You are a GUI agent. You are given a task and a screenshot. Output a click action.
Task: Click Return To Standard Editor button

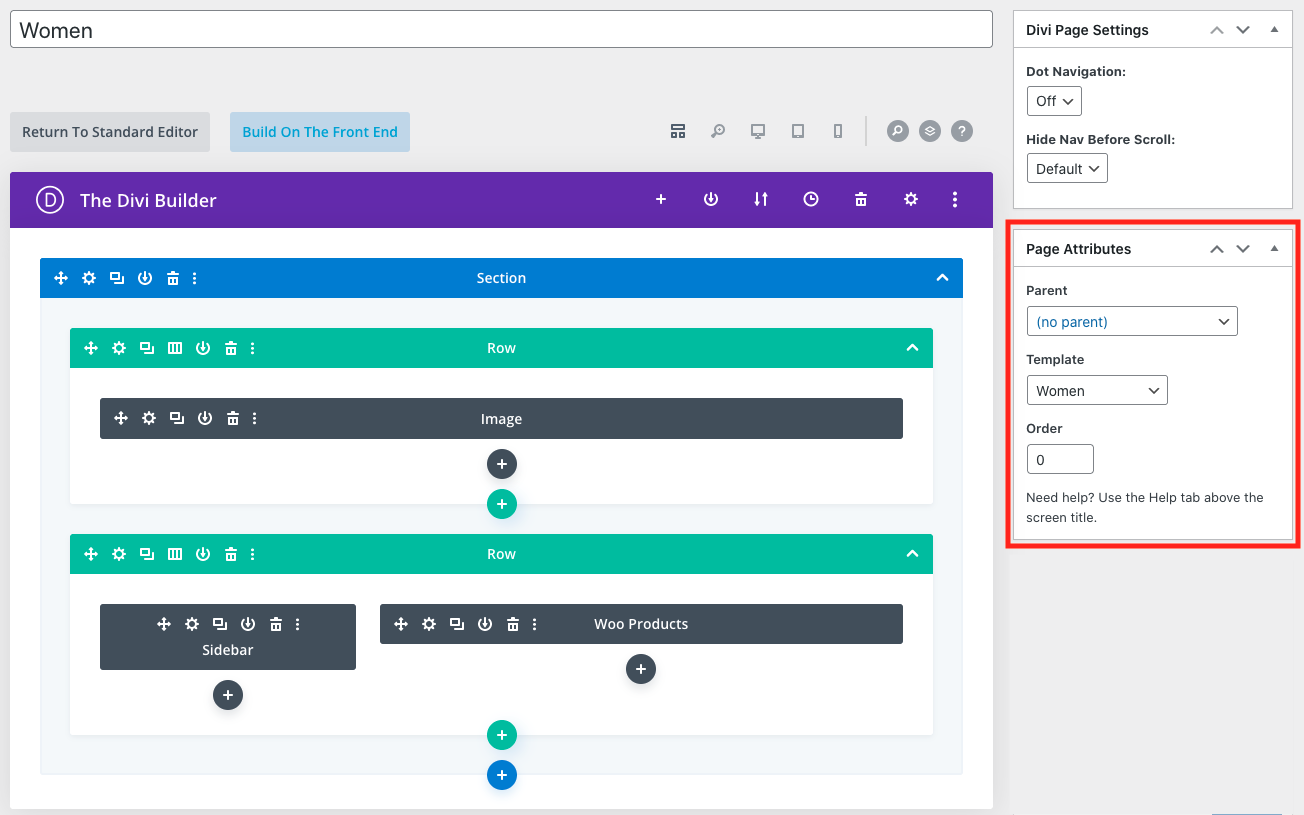[x=110, y=132]
